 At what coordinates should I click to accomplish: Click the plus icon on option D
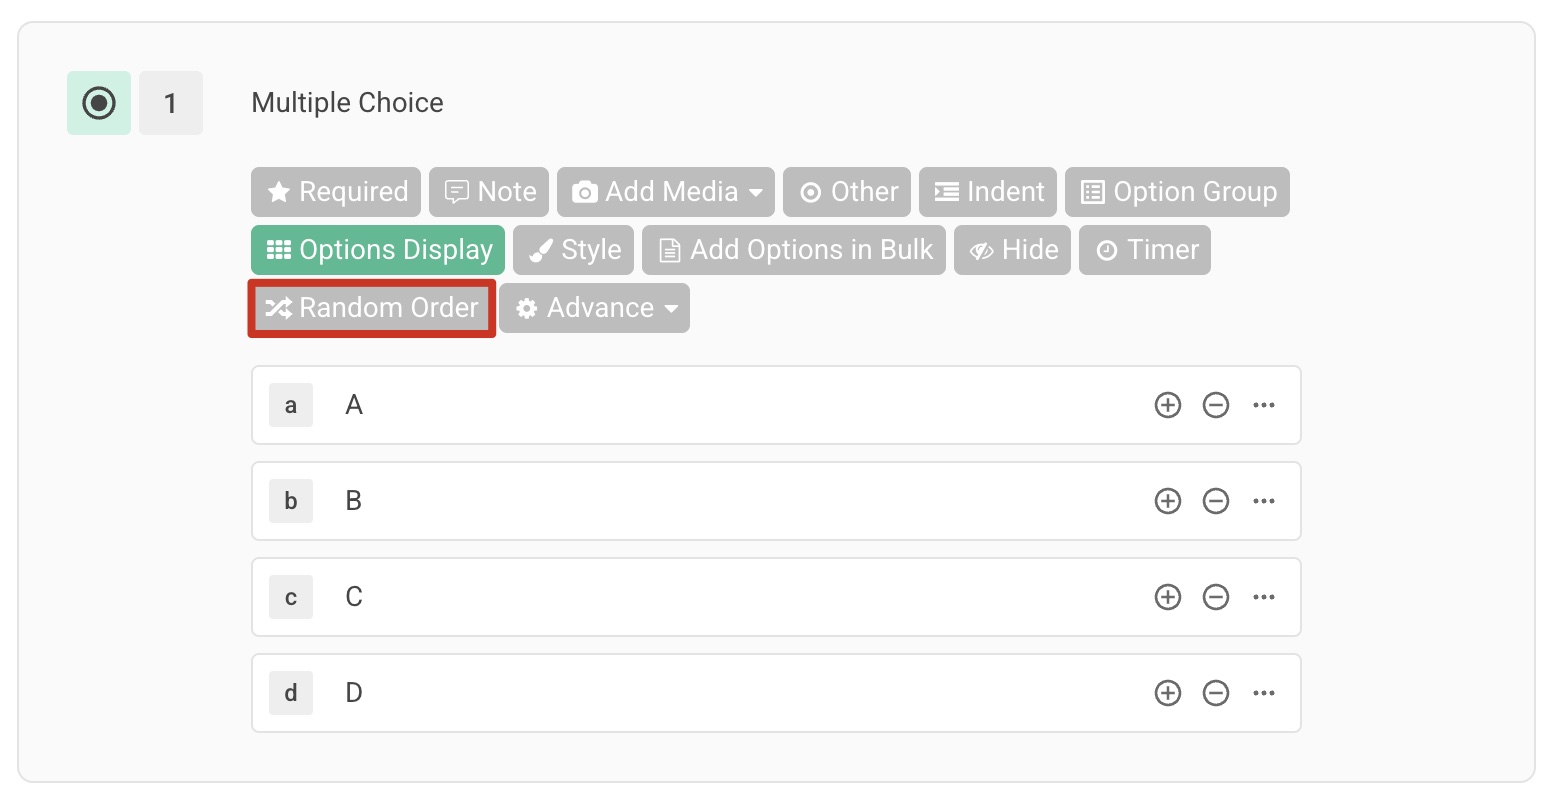pos(1167,693)
